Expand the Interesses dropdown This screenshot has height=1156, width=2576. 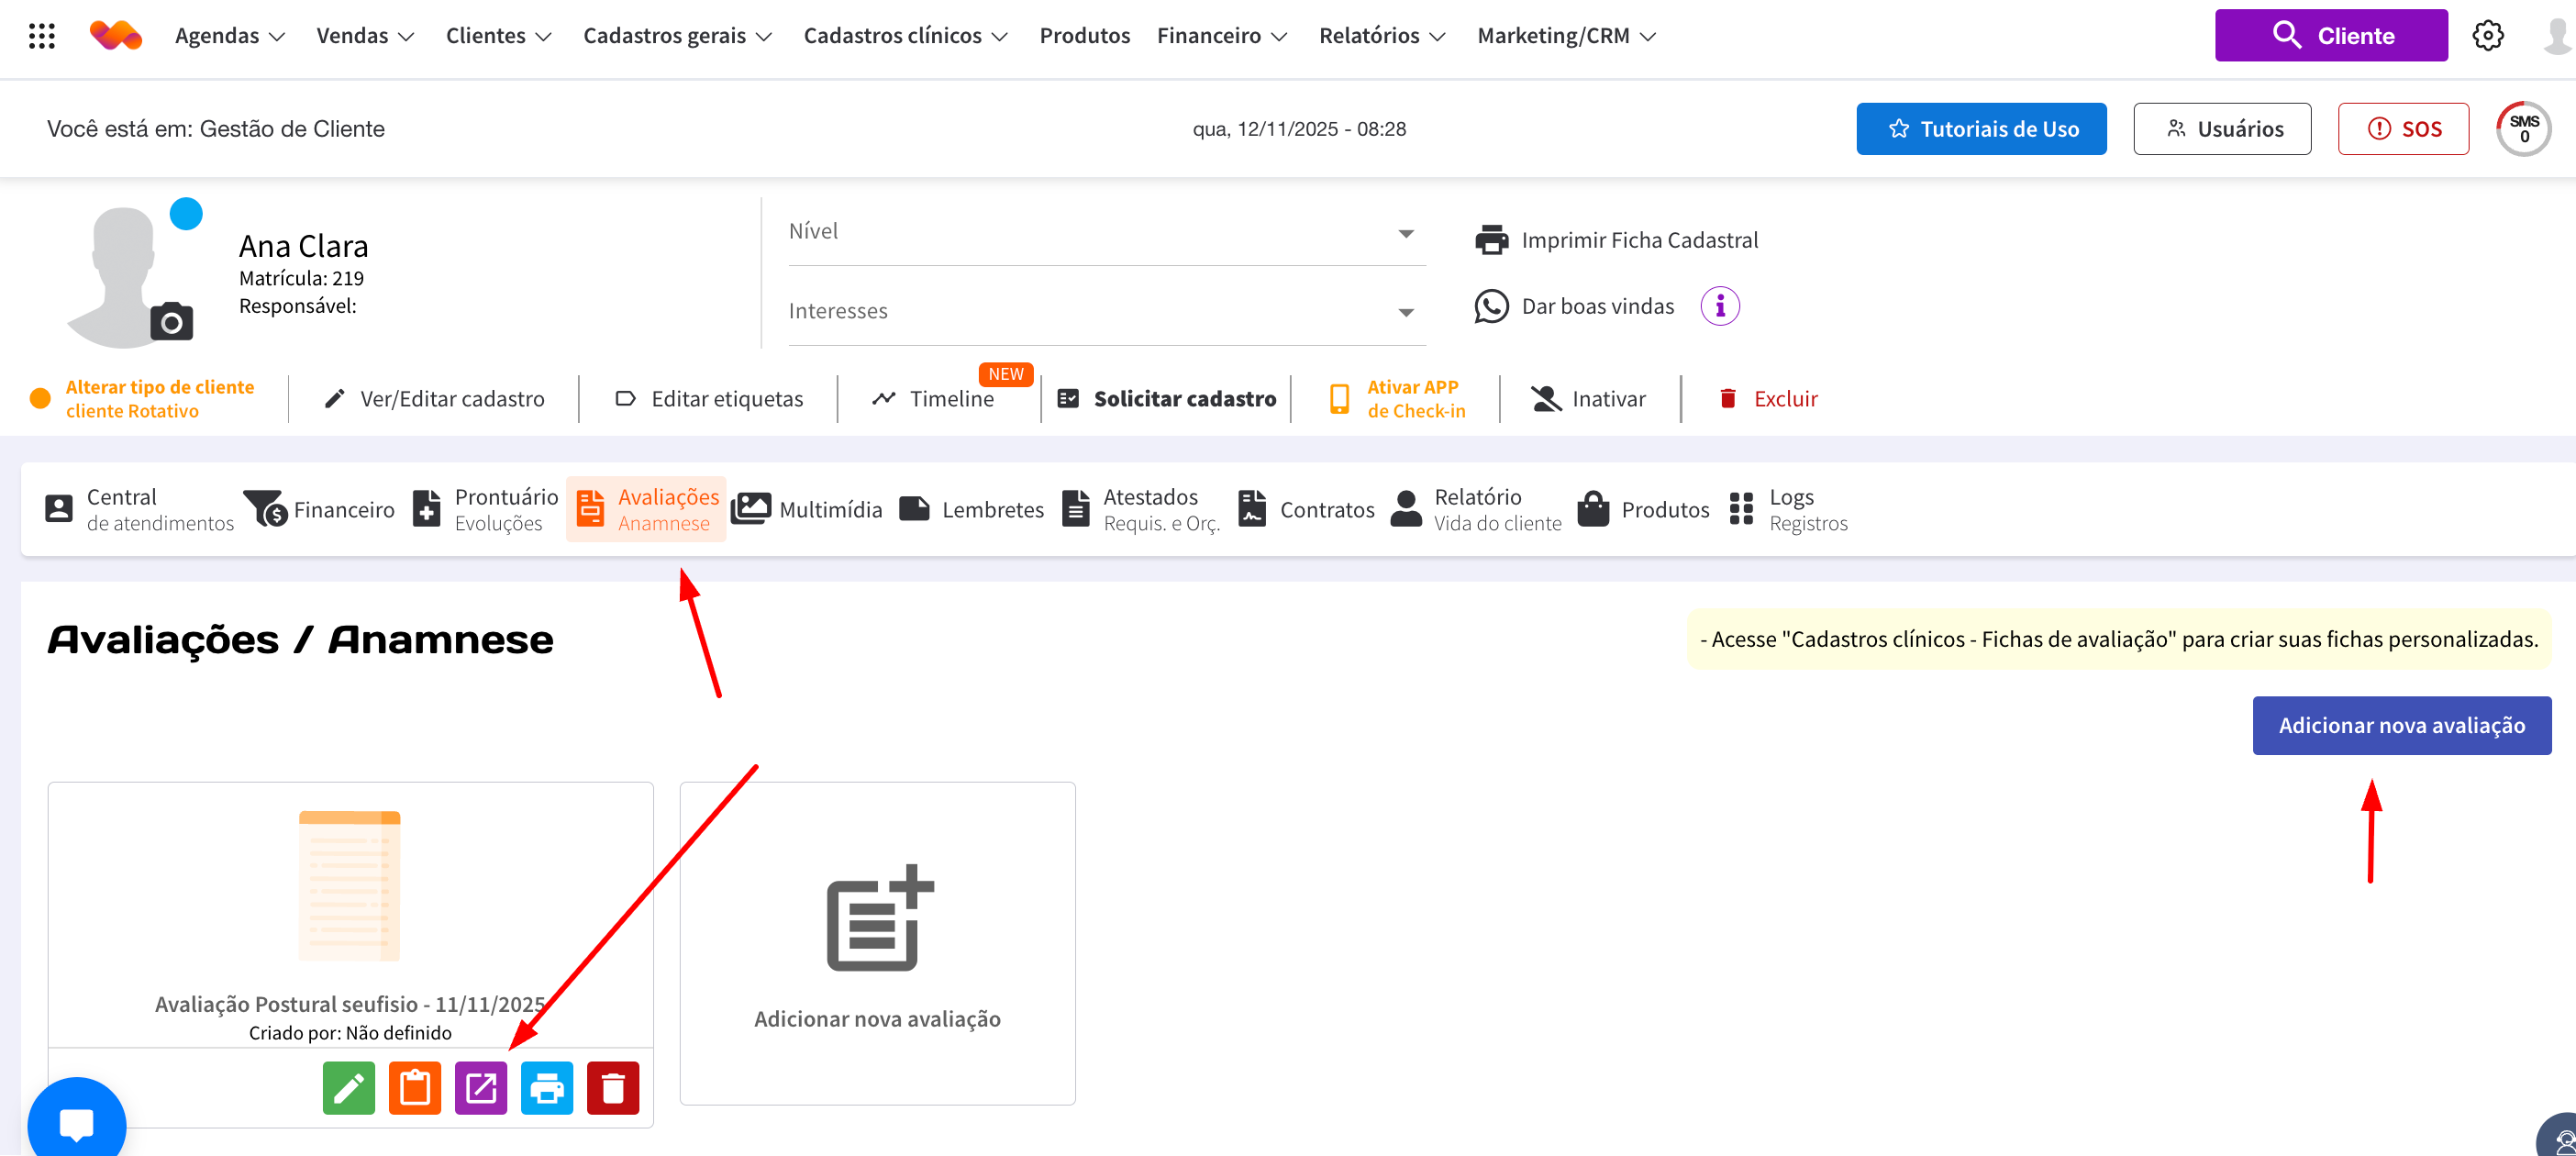(1106, 311)
